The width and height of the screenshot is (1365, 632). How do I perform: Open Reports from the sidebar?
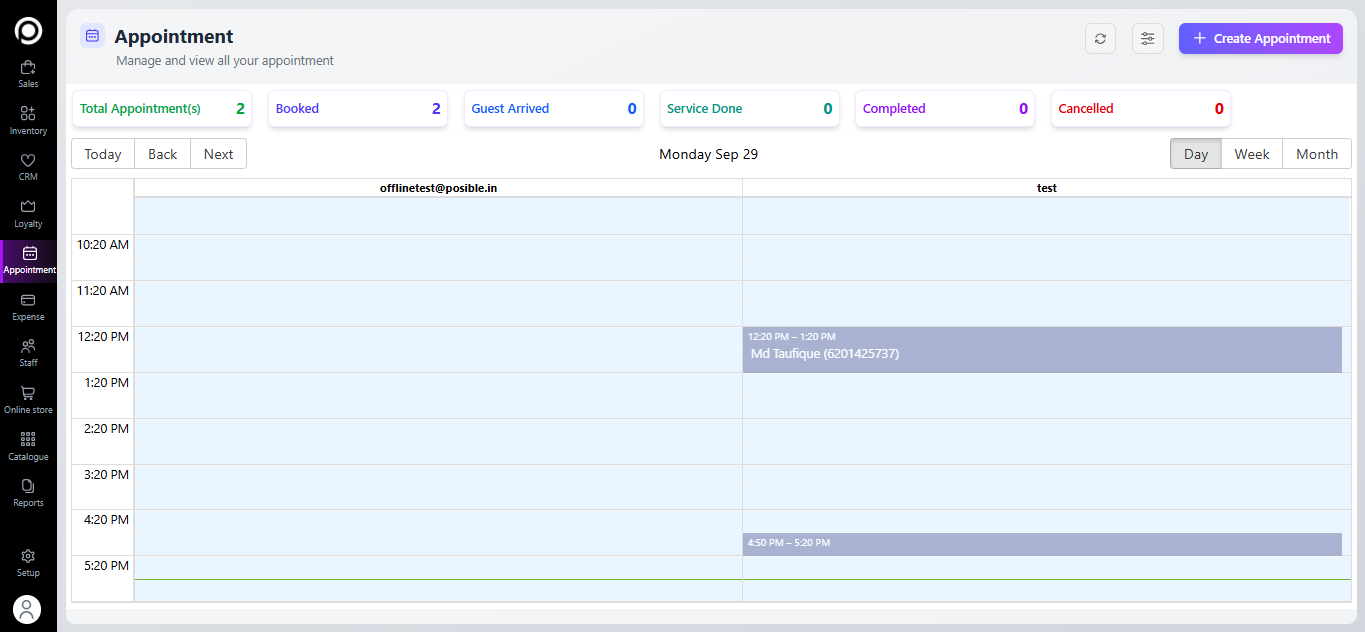[28, 492]
